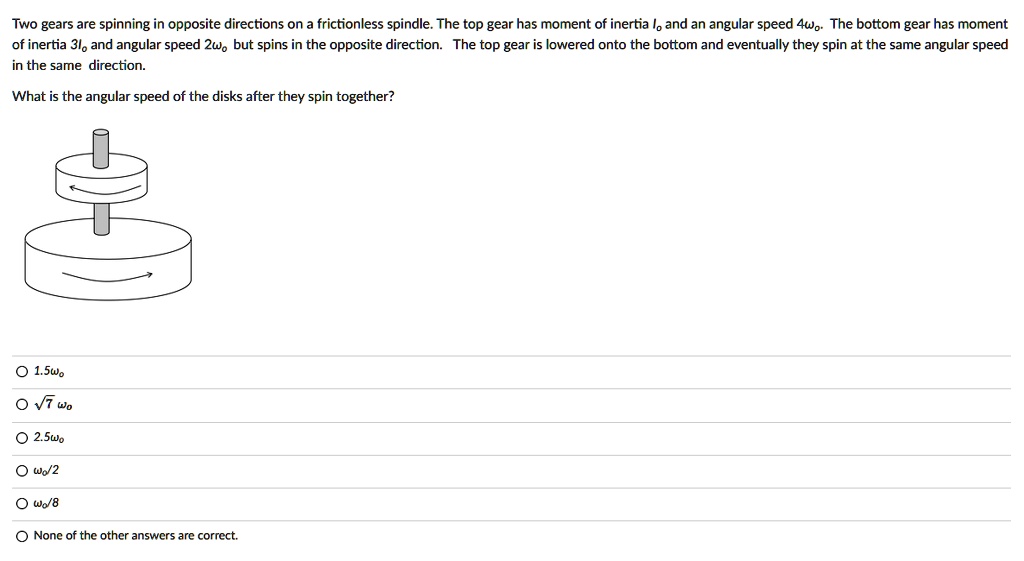
Task: Click the '√7 ω₀' answer label text
Action: 53,405
